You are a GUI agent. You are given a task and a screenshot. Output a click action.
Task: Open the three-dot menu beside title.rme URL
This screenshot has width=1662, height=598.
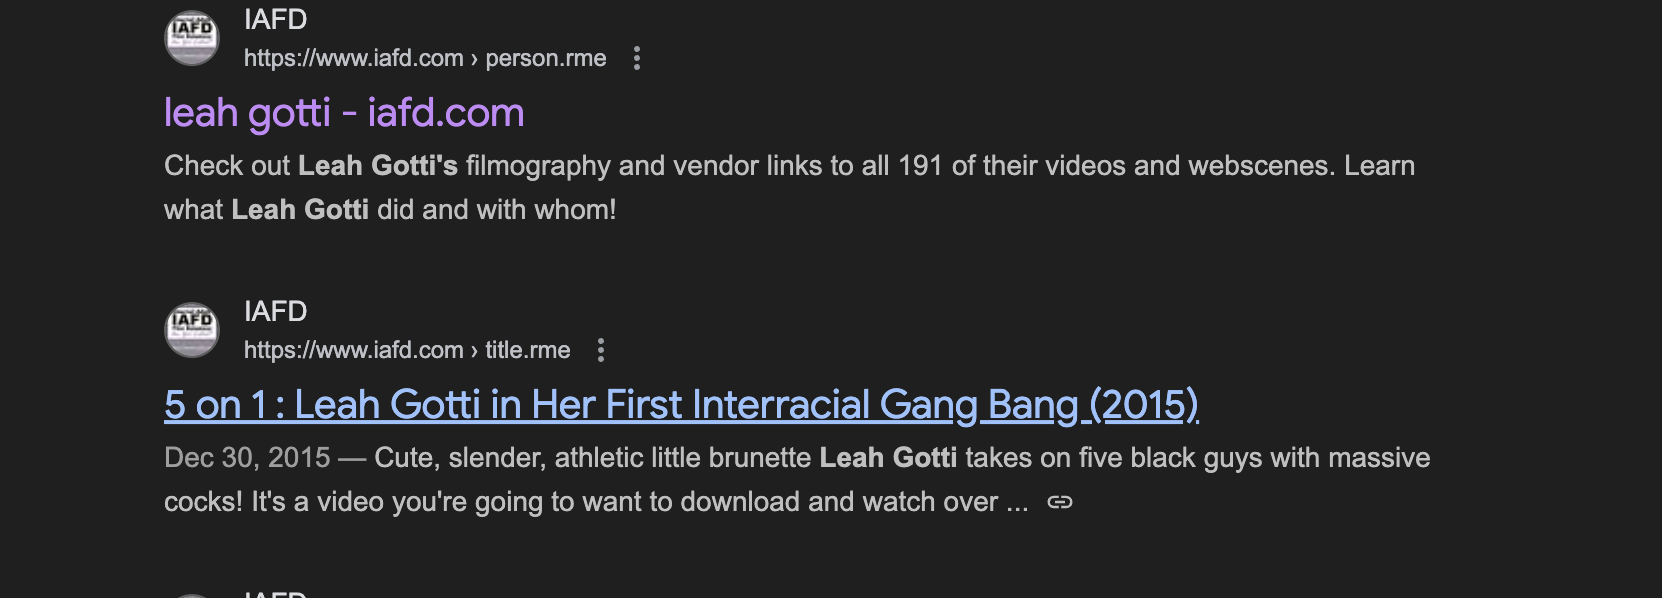(601, 351)
